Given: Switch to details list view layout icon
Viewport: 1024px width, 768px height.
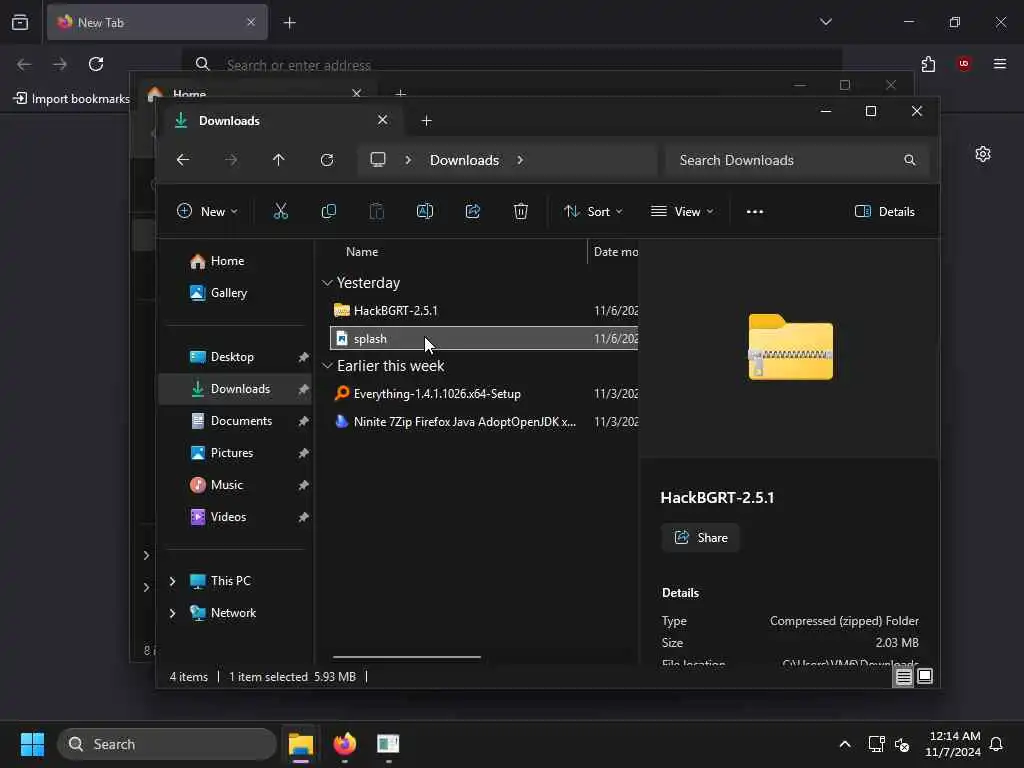Looking at the screenshot, I should pyautogui.click(x=904, y=677).
